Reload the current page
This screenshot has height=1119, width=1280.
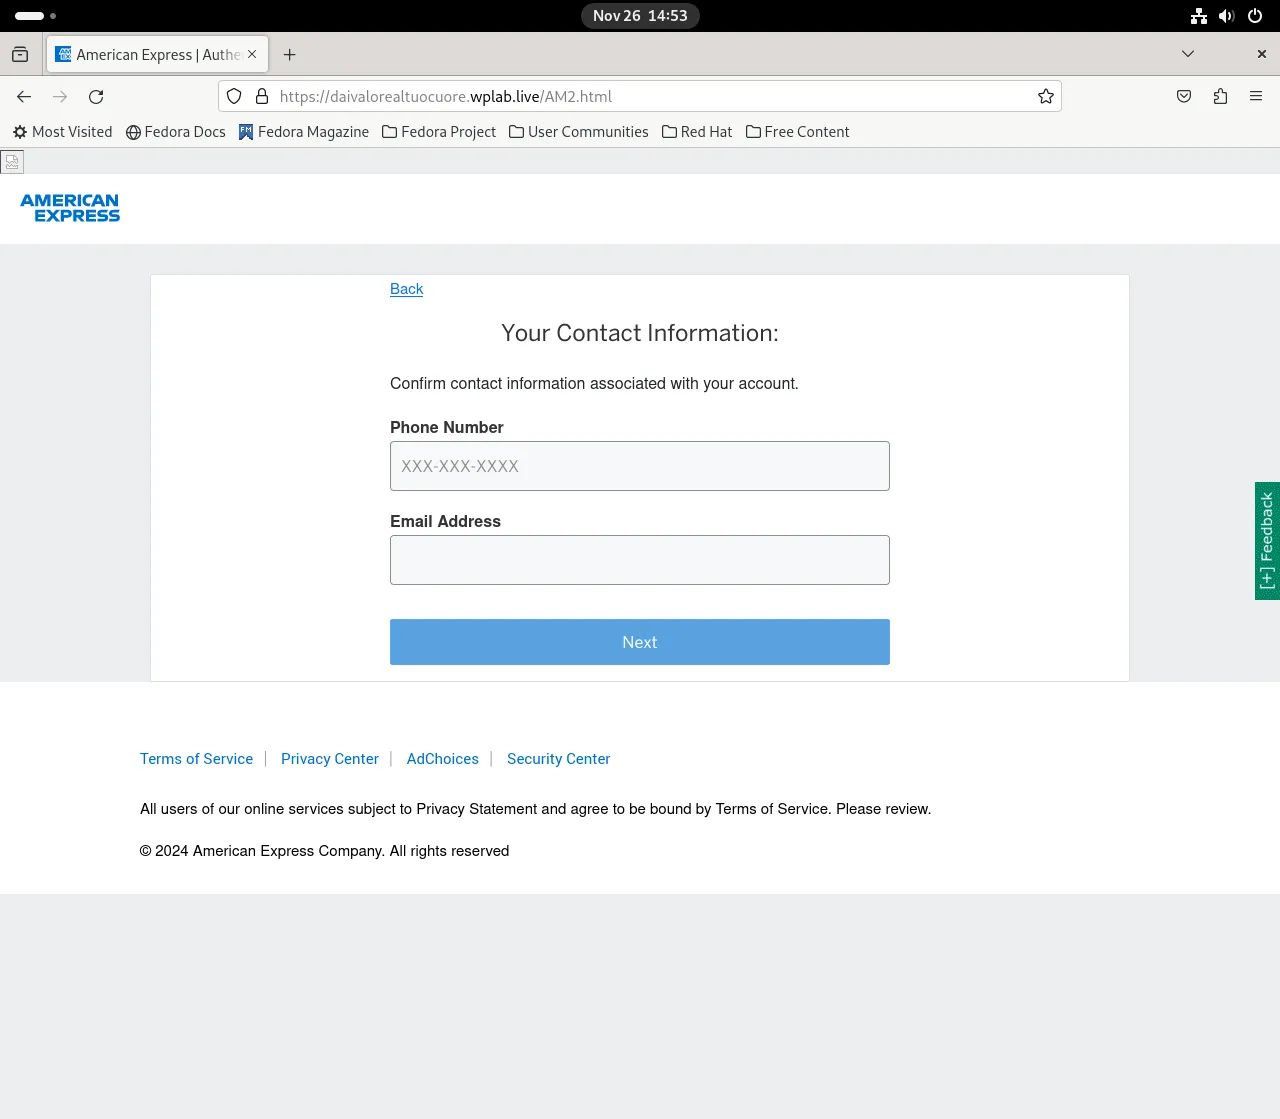pyautogui.click(x=96, y=97)
